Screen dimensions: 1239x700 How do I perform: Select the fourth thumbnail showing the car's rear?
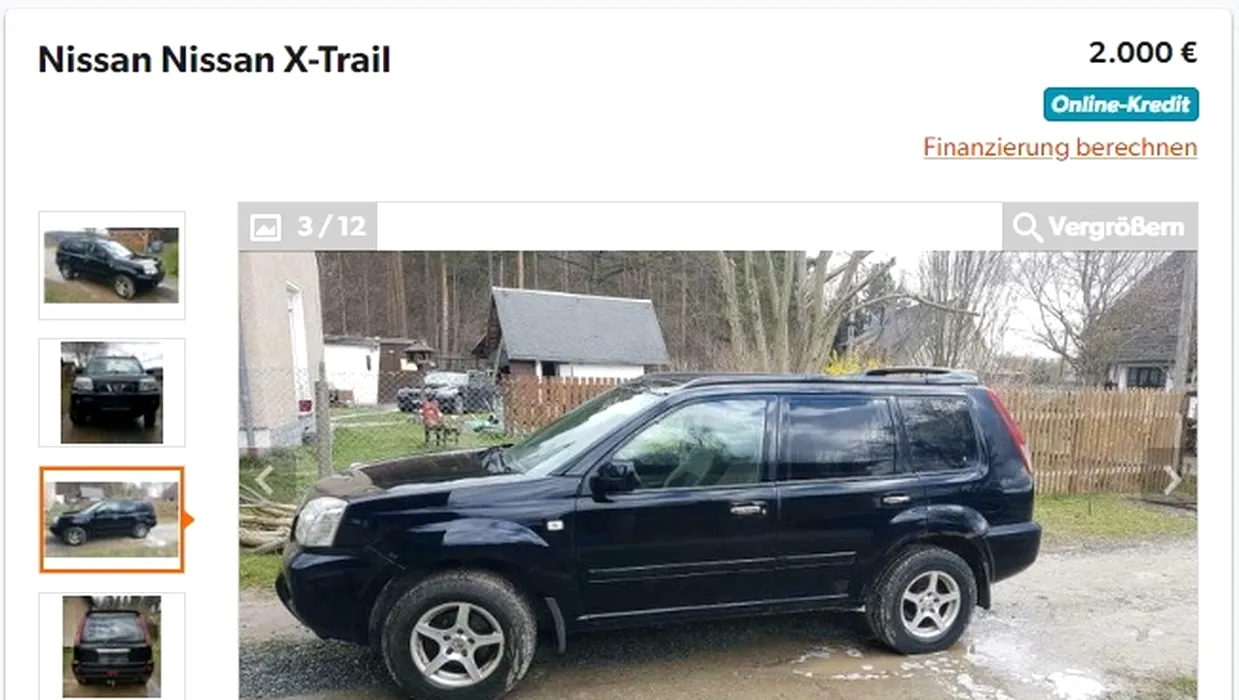coord(111,646)
